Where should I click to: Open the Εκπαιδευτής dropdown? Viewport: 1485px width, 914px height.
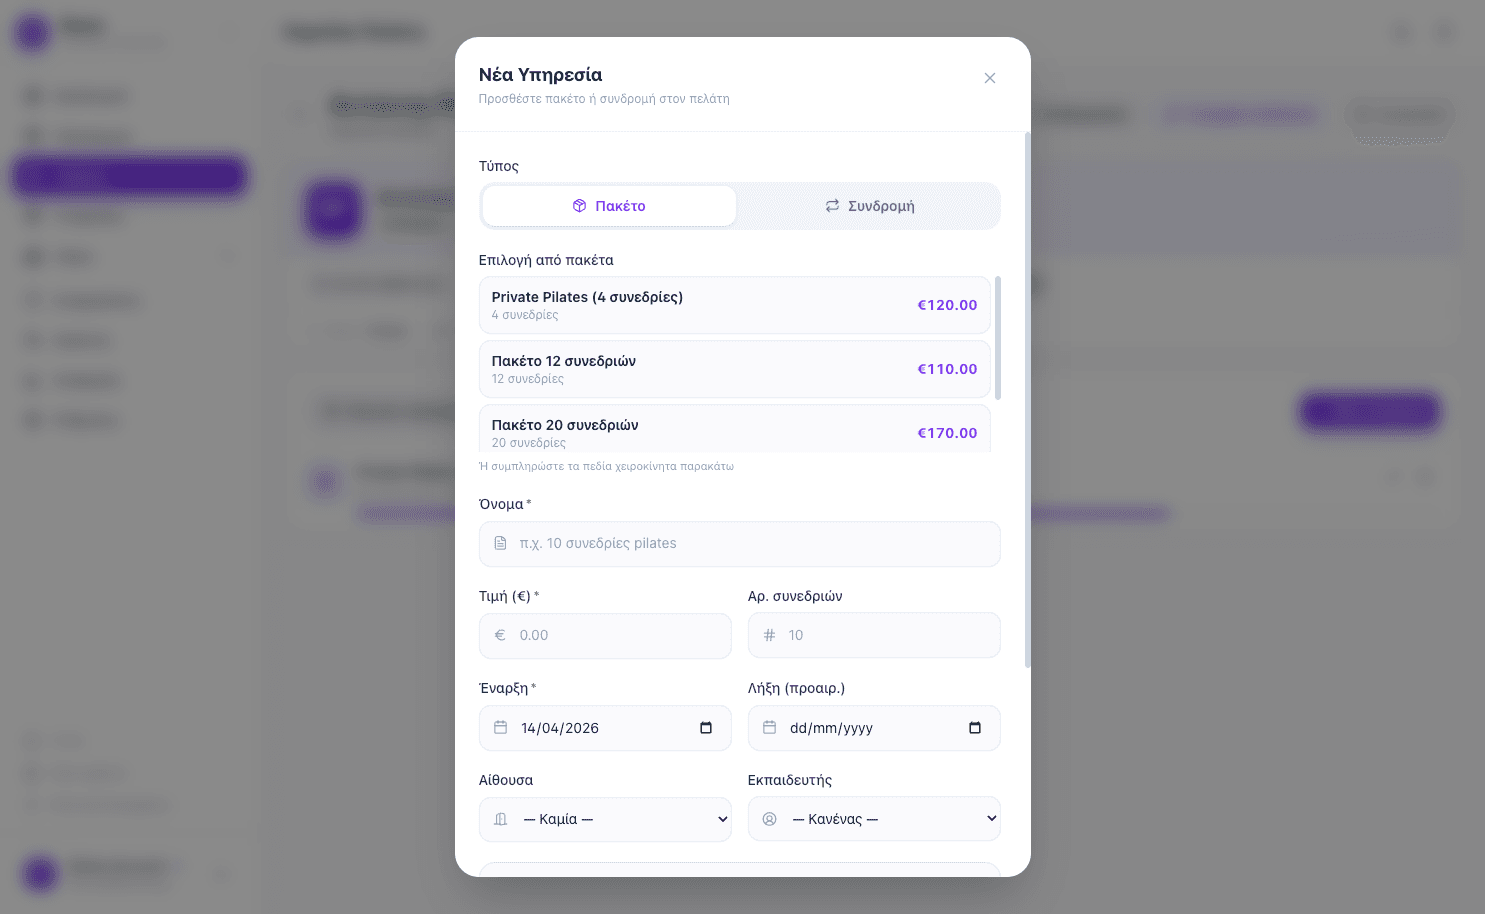click(x=874, y=819)
